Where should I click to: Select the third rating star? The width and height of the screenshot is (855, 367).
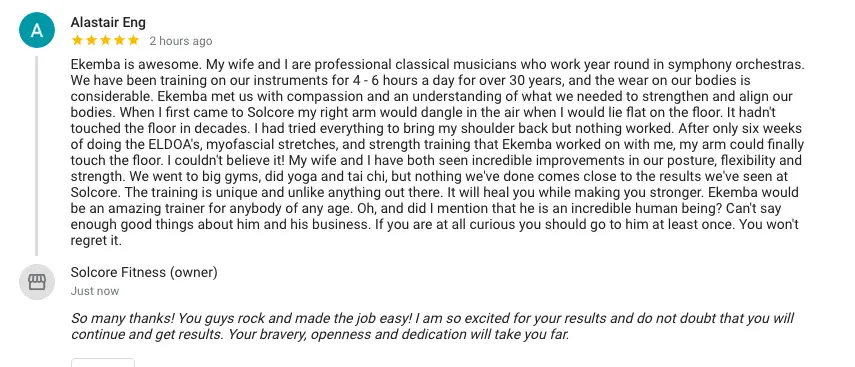[105, 40]
